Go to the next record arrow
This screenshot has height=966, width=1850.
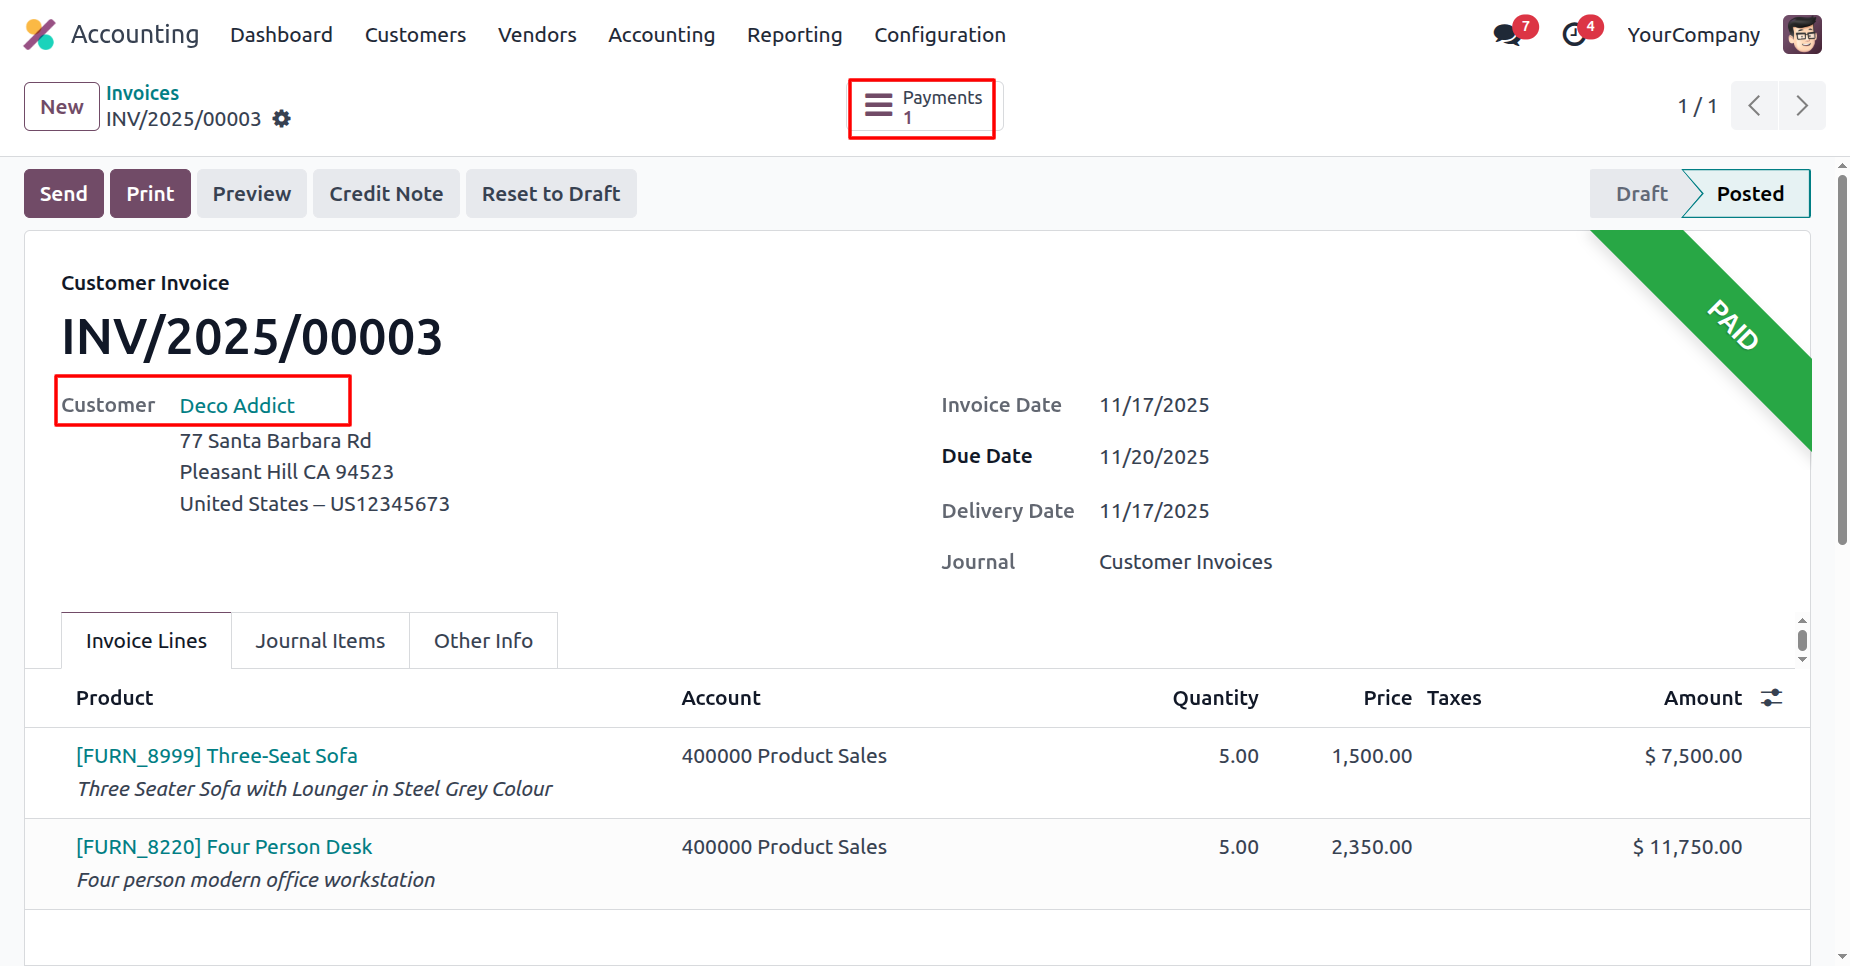point(1801,106)
